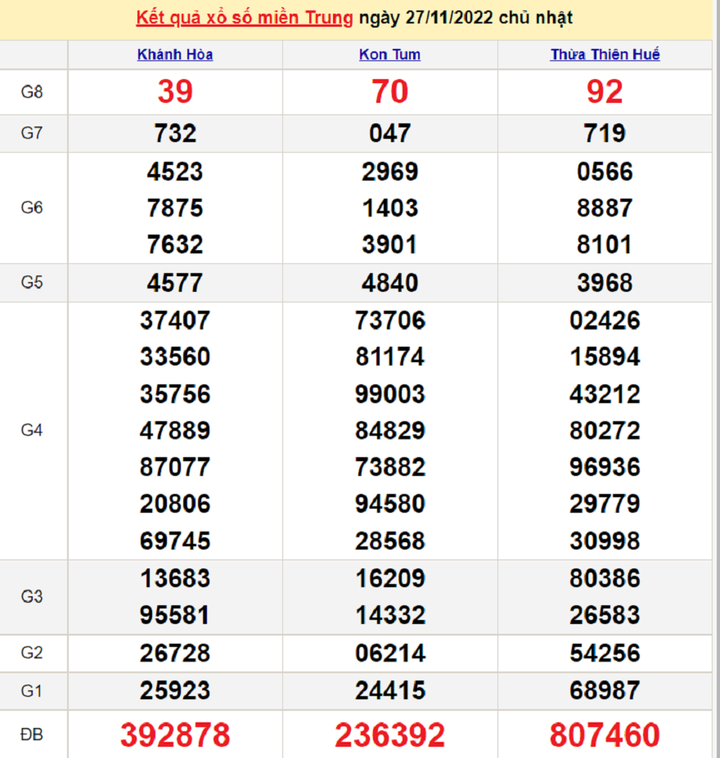The height and width of the screenshot is (758, 720).
Task: Click Thừa Thiên Huế jackpot number 807460
Action: (x=604, y=736)
